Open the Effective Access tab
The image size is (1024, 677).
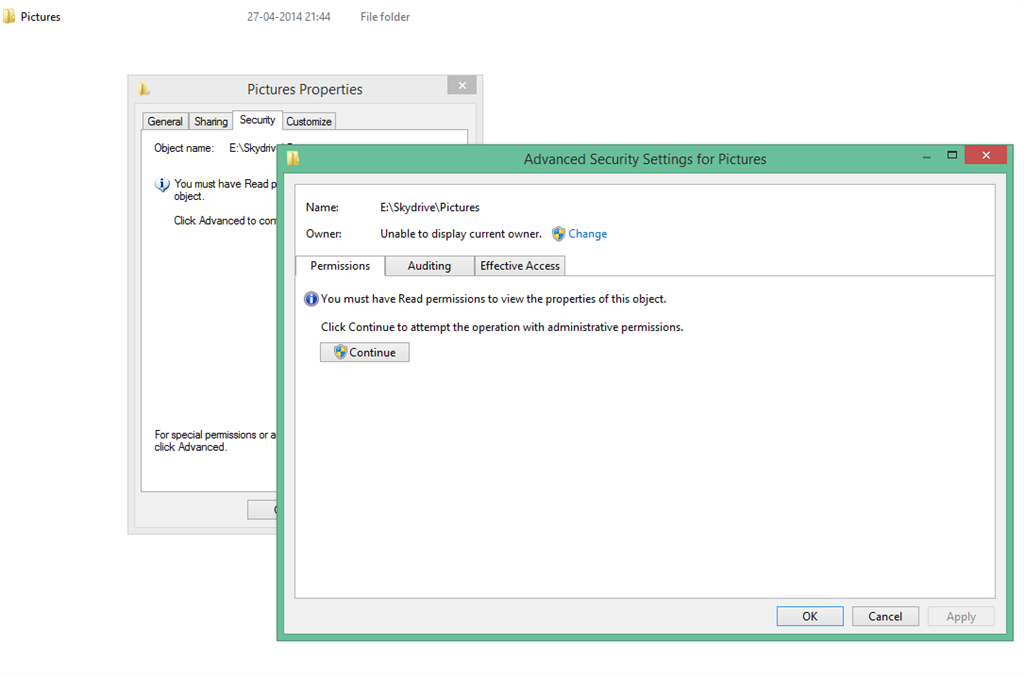coord(520,266)
